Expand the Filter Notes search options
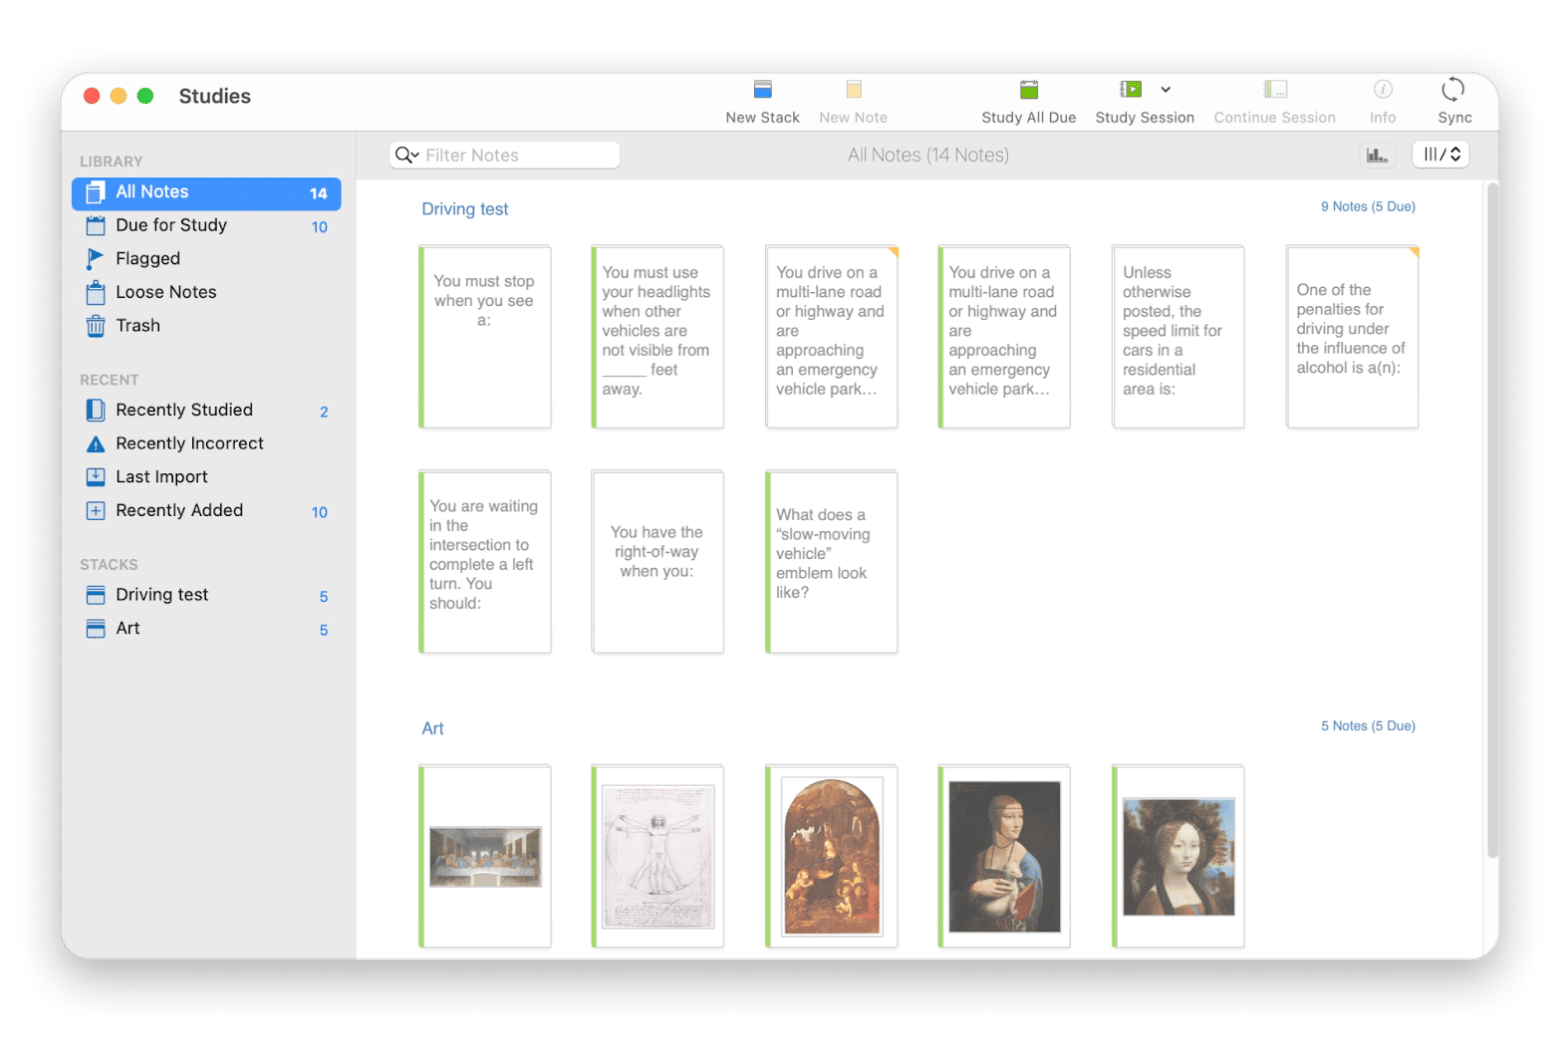The width and height of the screenshot is (1560, 1040). coord(406,155)
